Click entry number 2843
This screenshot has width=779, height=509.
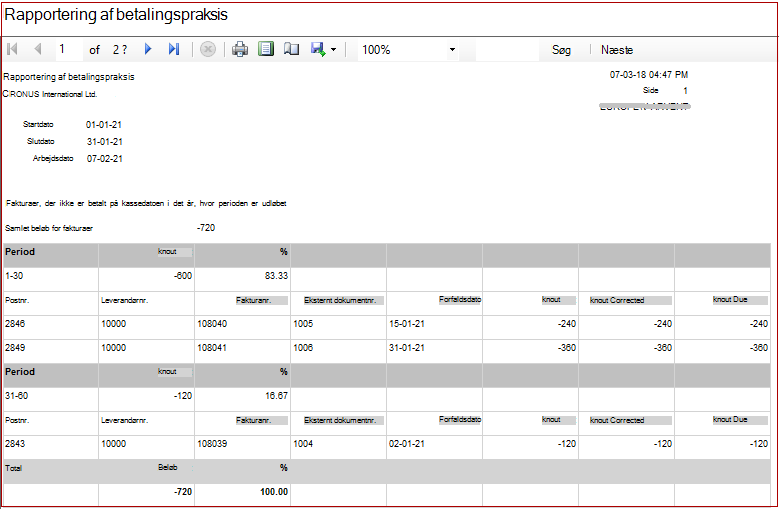click(15, 443)
